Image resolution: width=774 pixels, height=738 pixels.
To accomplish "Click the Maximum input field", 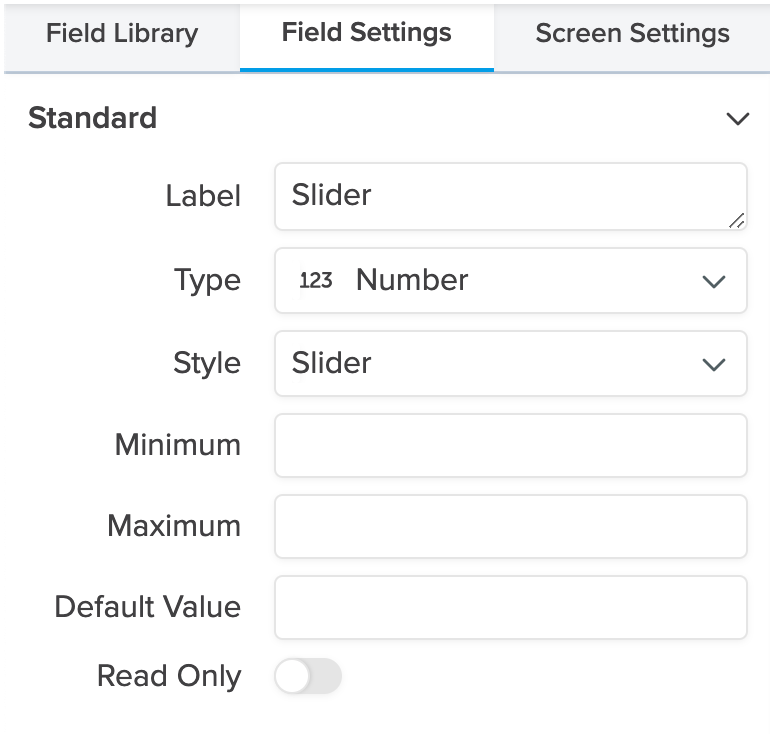I will point(511,526).
